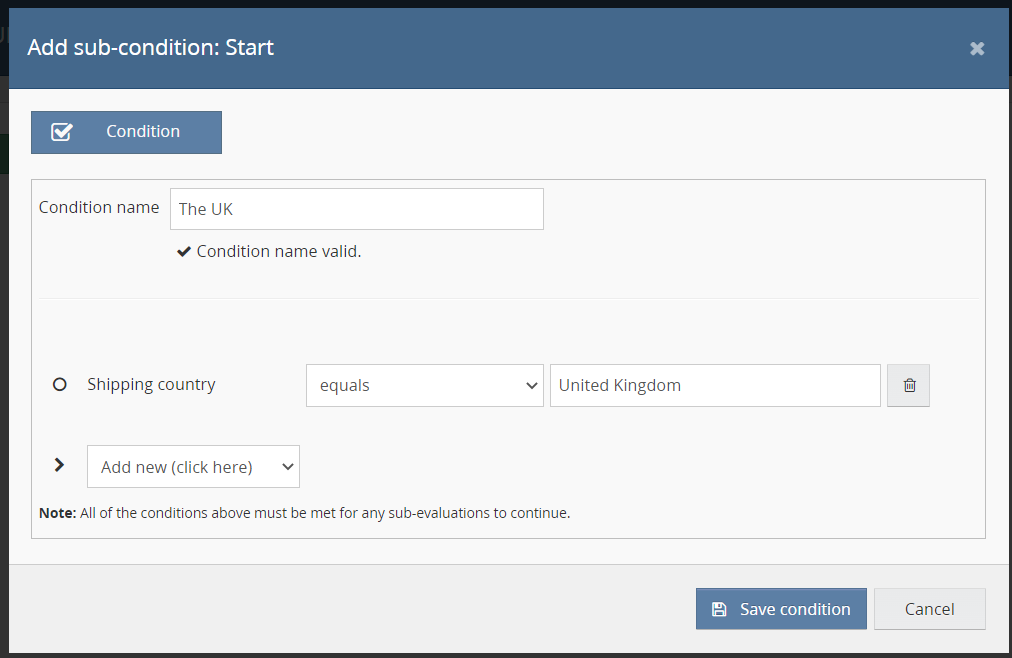
Task: Open the equals operator dropdown
Action: coord(423,385)
